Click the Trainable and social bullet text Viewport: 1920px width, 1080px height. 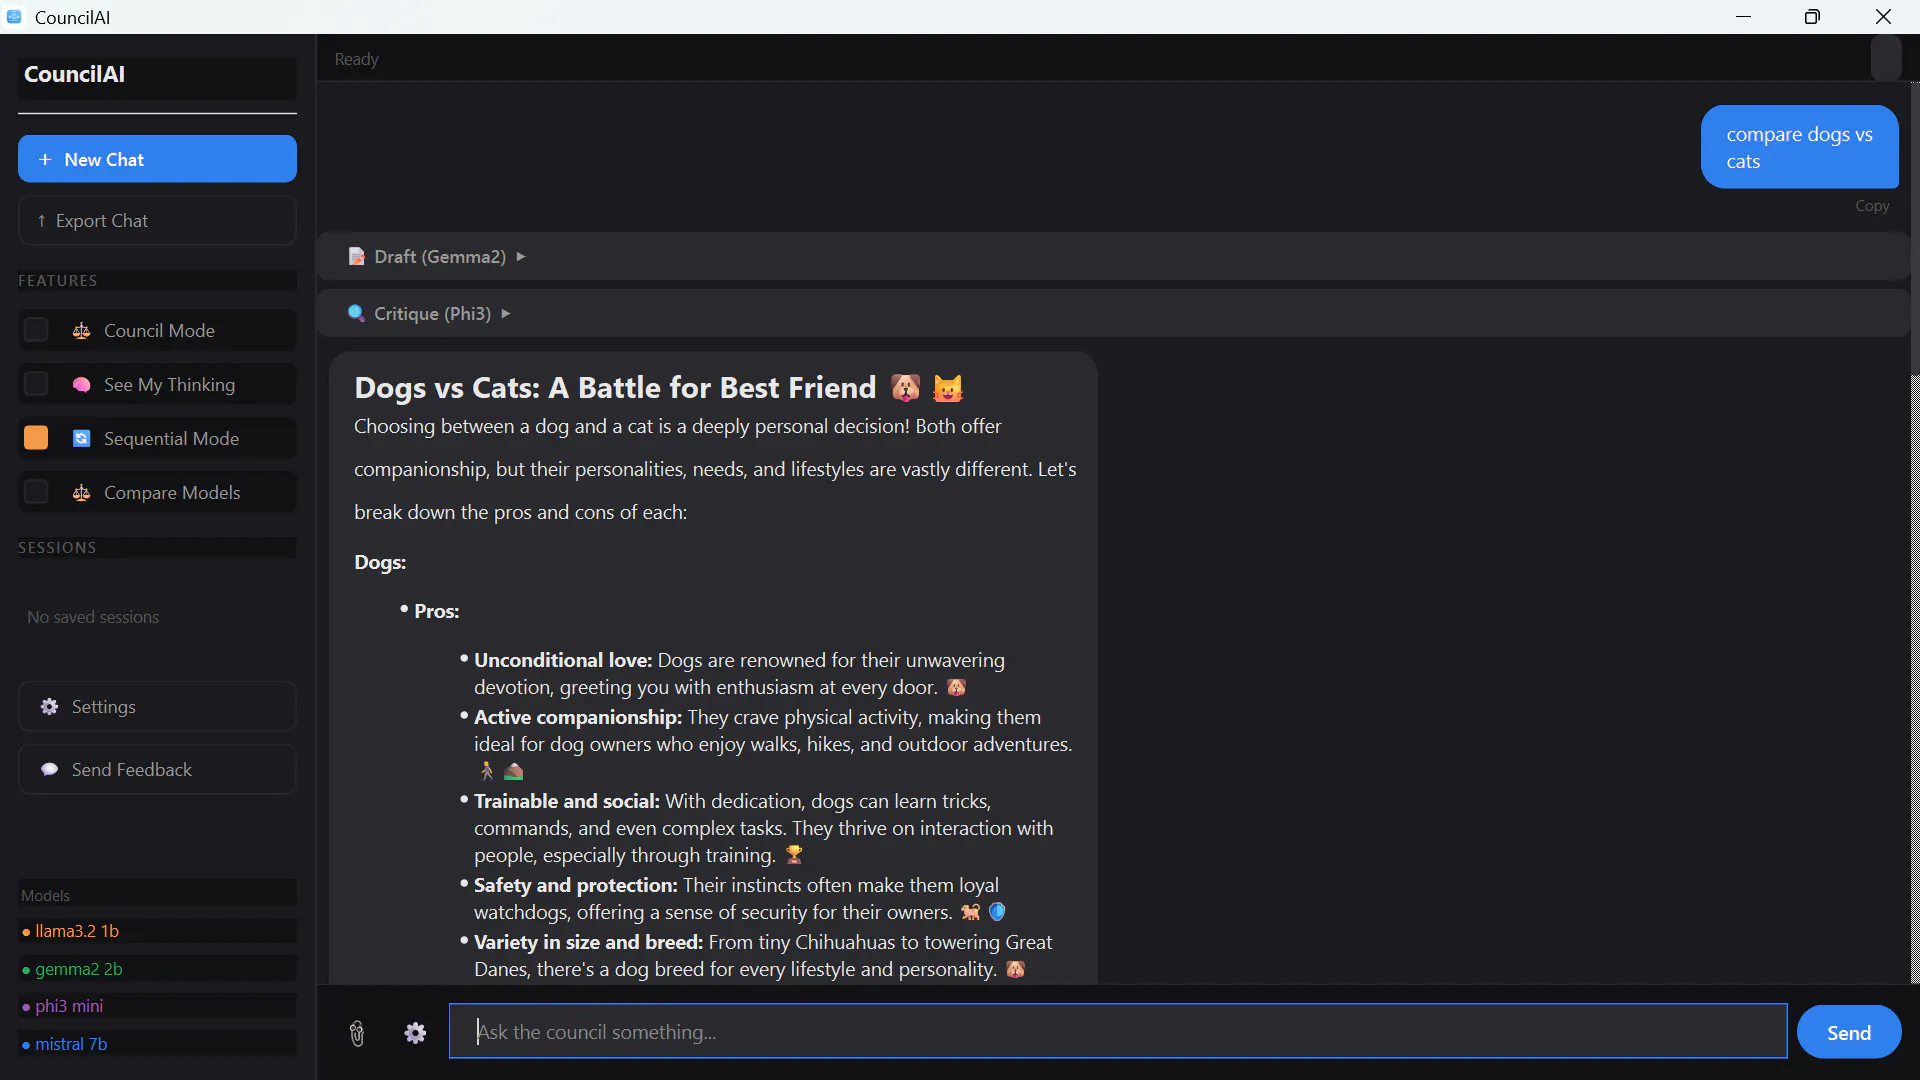(763, 828)
